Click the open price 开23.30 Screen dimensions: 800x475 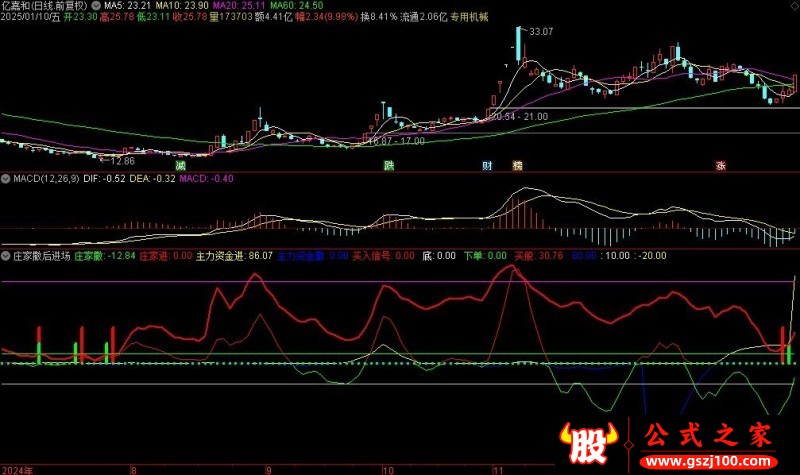click(80, 17)
